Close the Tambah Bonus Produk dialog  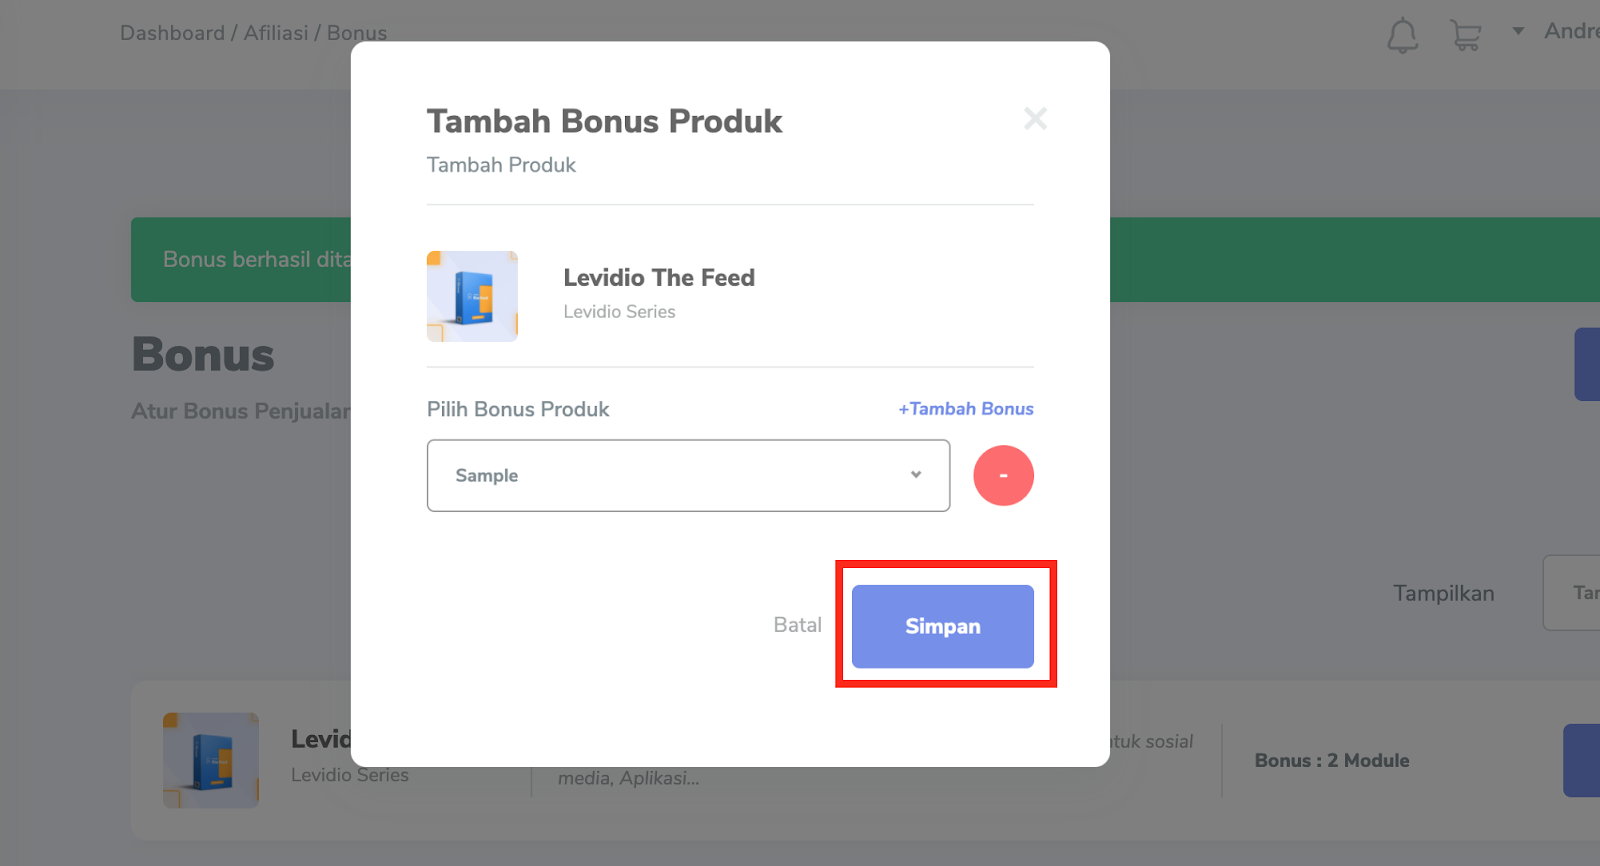click(x=1035, y=119)
